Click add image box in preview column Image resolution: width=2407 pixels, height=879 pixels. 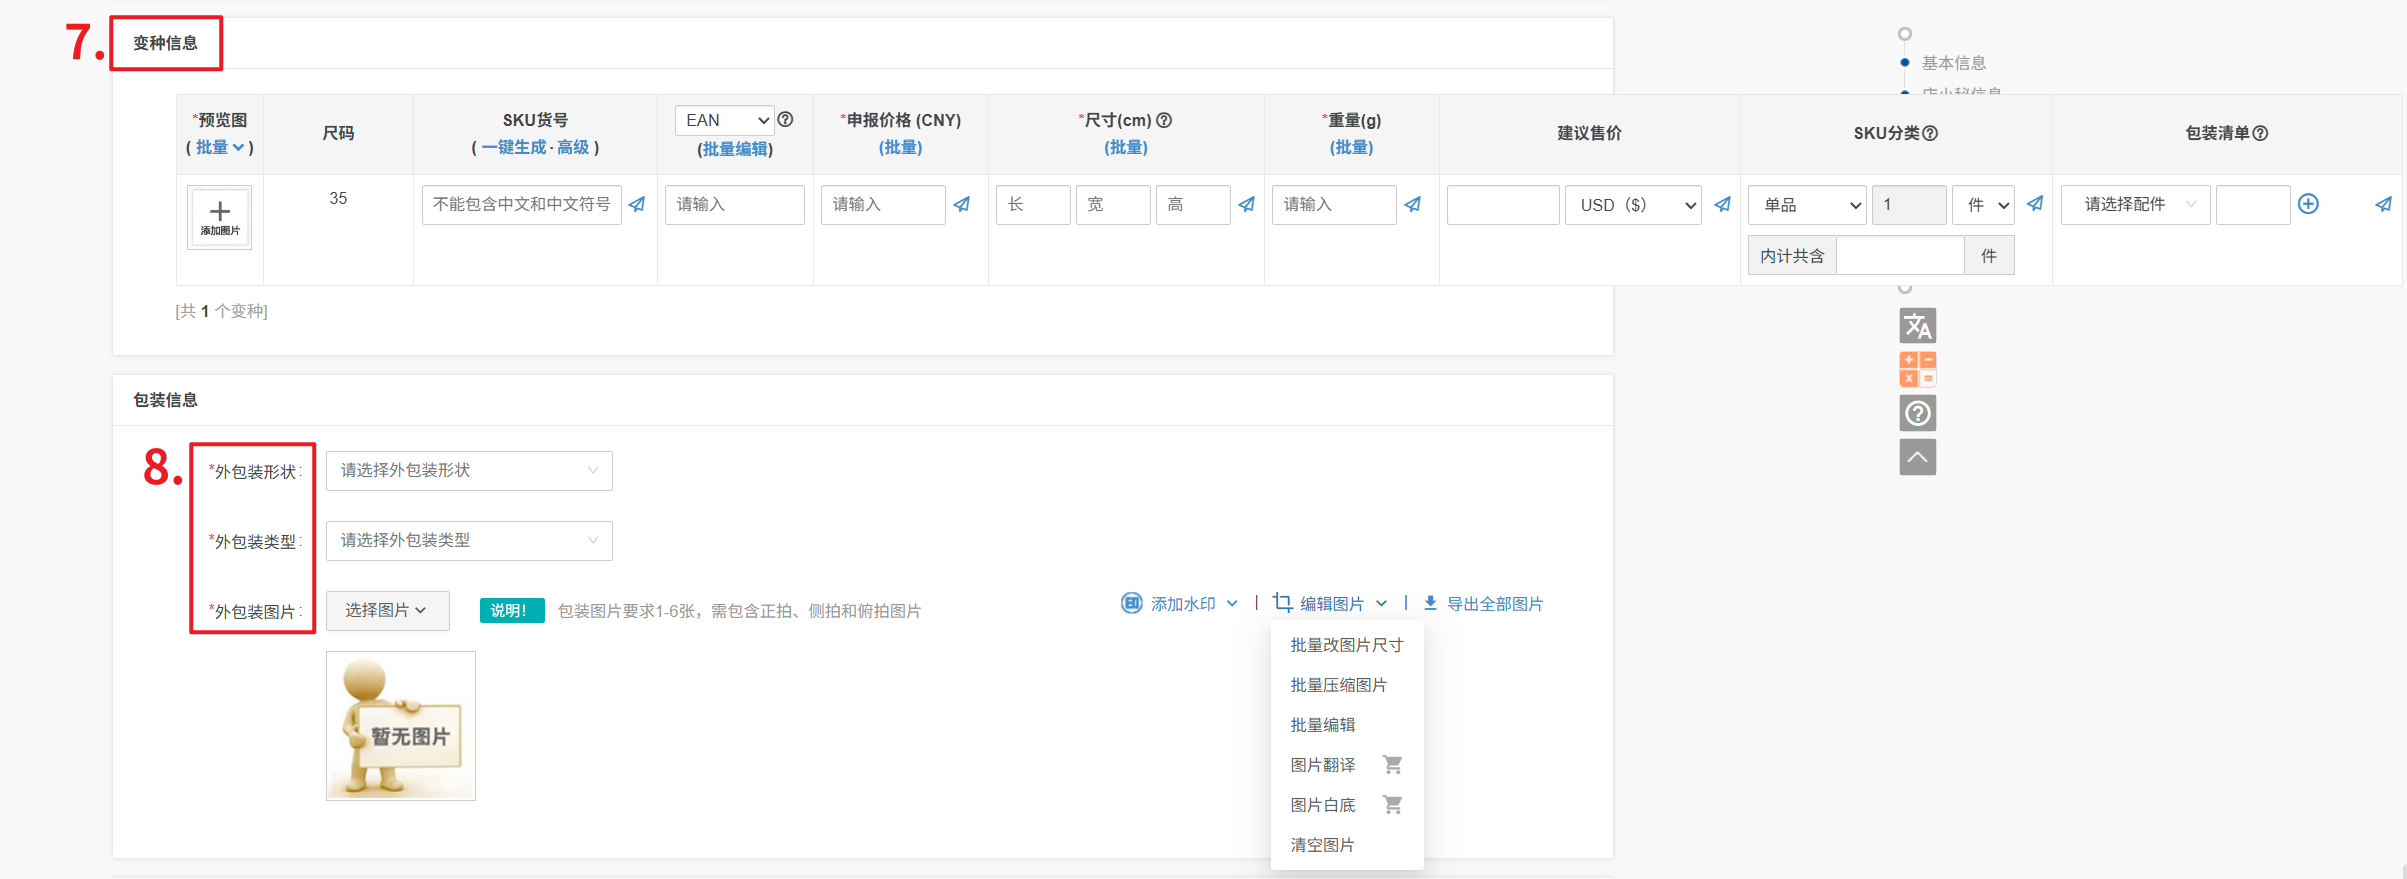(x=220, y=217)
